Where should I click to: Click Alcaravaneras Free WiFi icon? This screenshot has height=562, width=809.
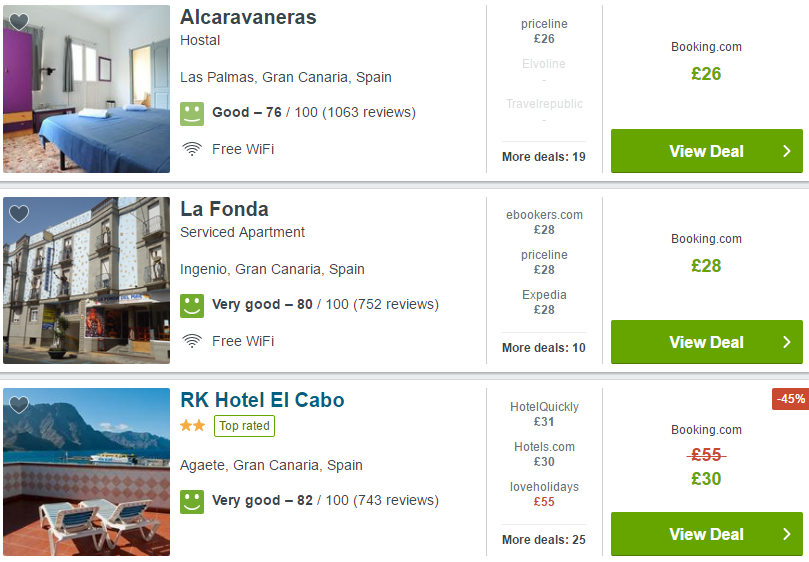(x=192, y=149)
